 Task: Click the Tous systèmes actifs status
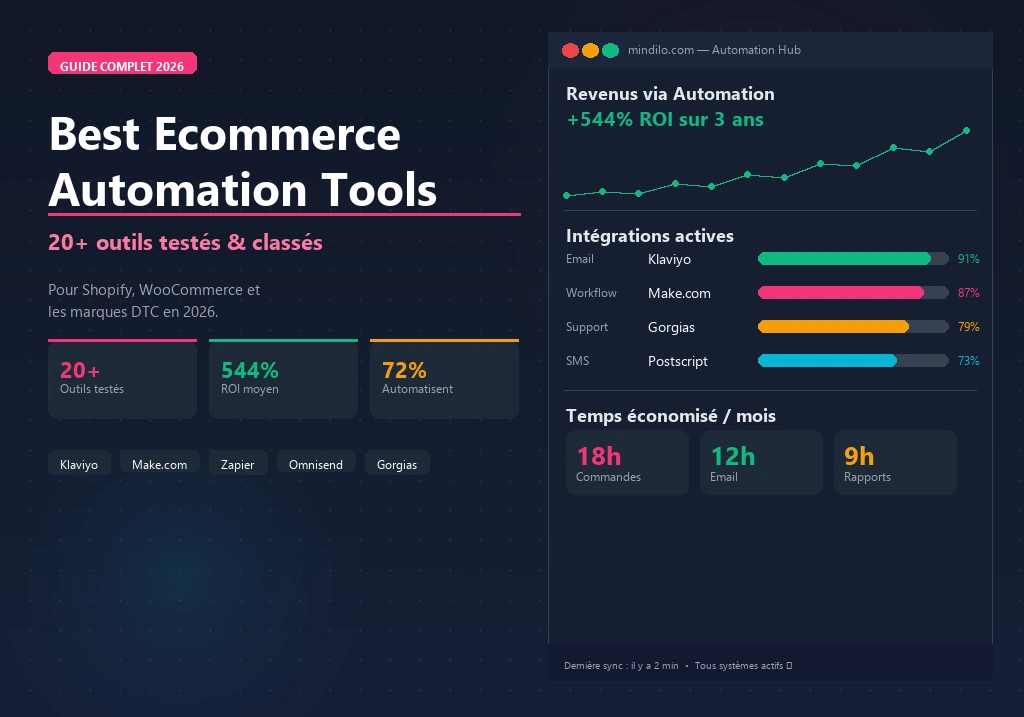(x=743, y=665)
